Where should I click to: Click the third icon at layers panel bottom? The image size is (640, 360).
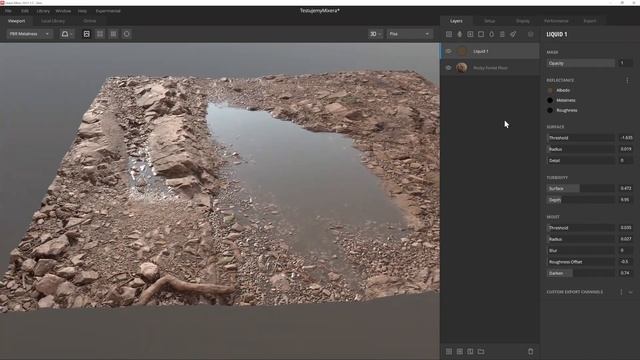point(470,351)
